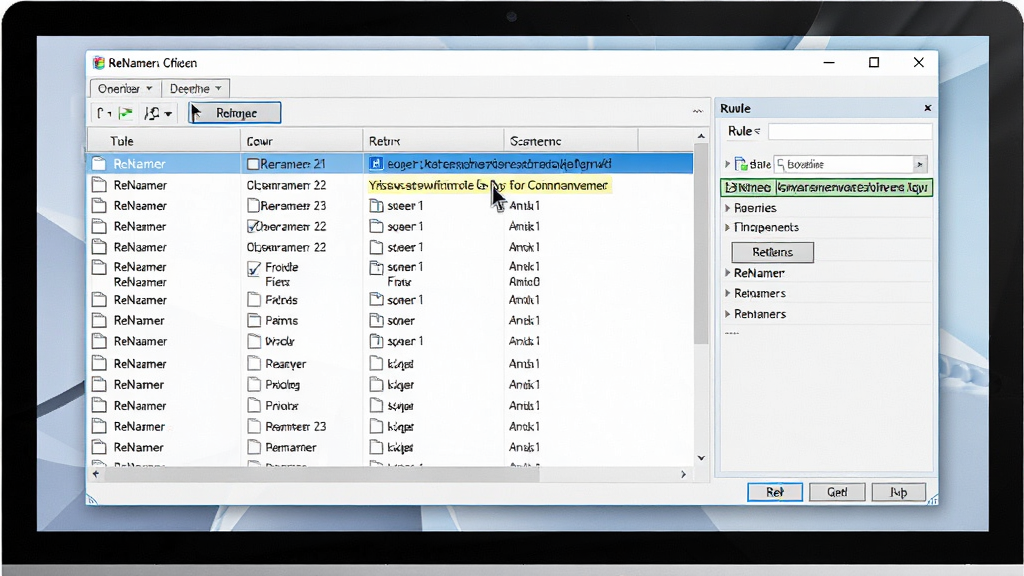Tick the Reramer 21 checkbox
Screen dimensions: 1024x576
pos(253,164)
